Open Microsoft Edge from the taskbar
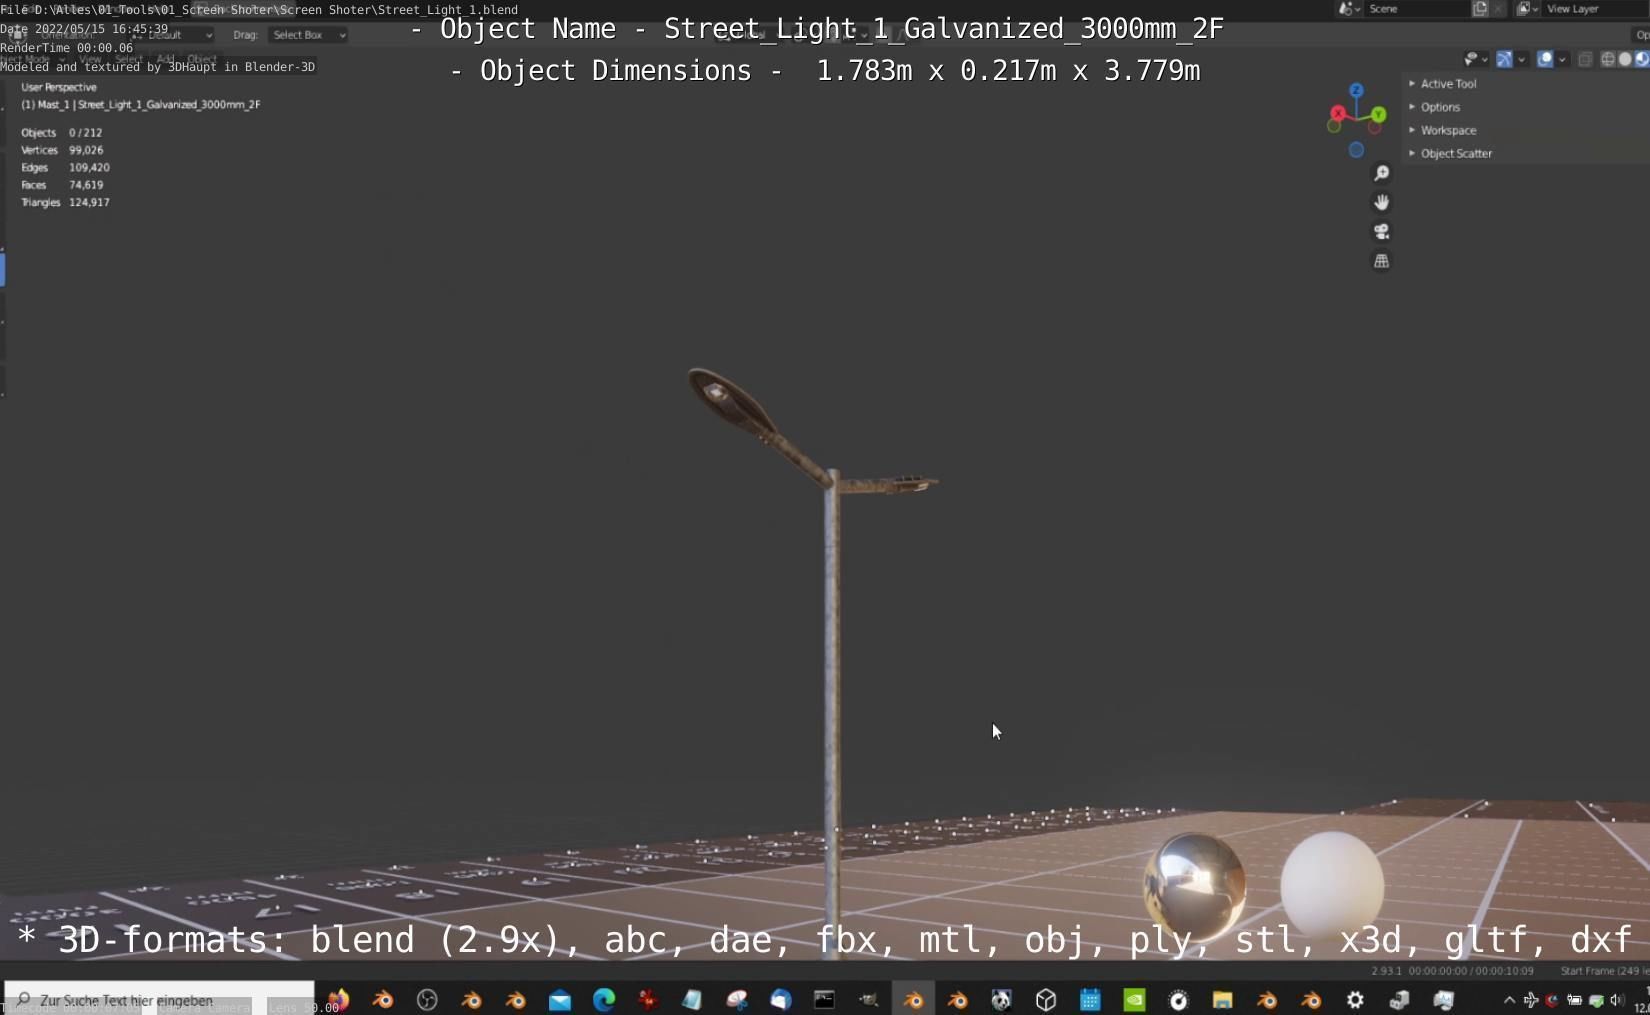1650x1015 pixels. tap(604, 999)
